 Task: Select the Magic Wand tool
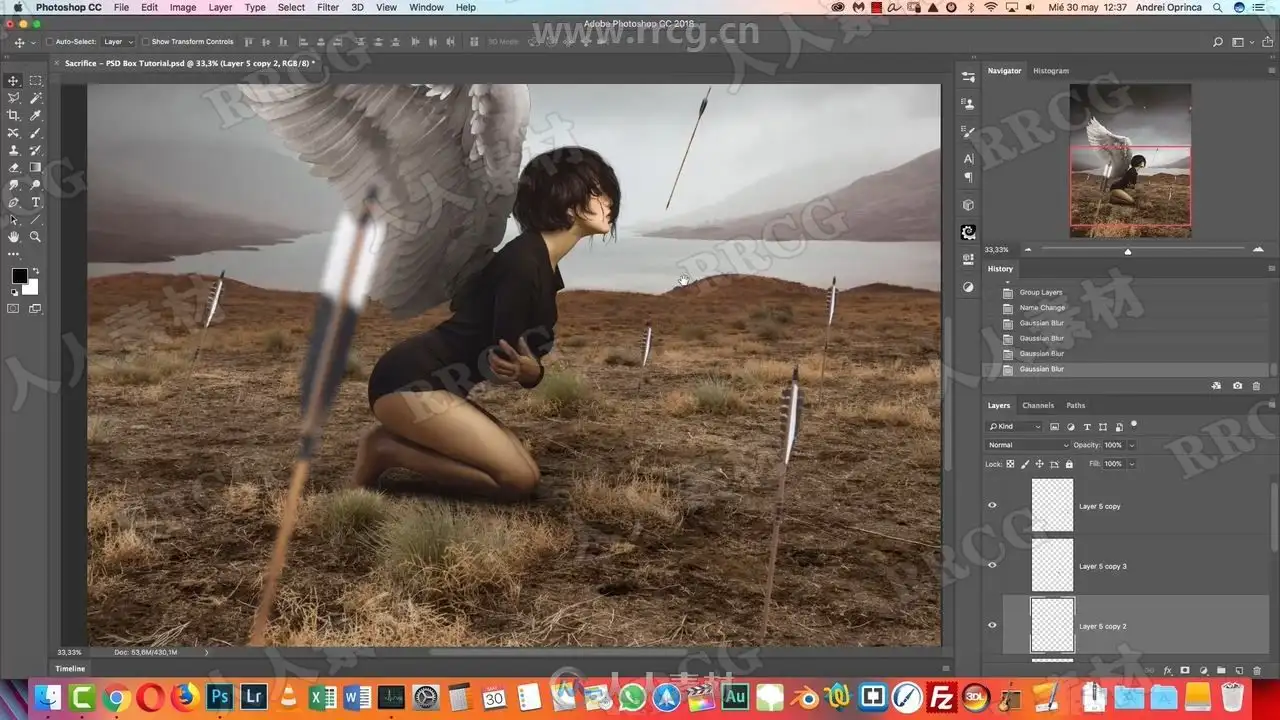point(35,98)
